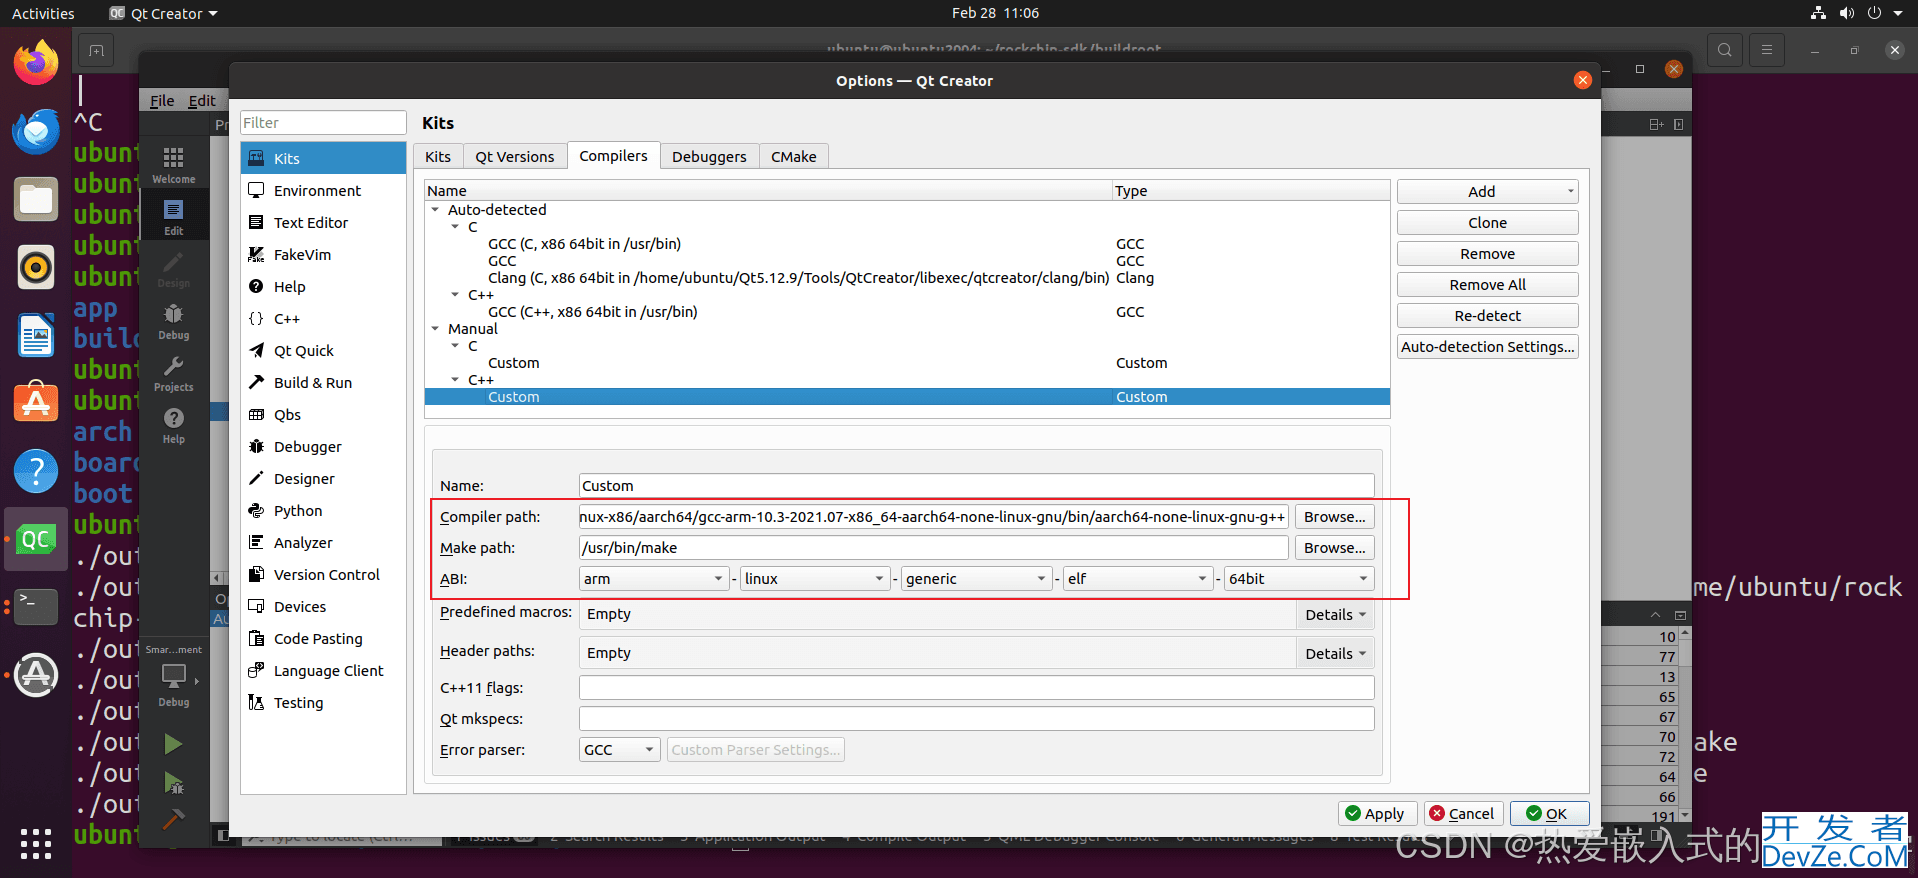Collapse the C node under Auto-detected
The image size is (1918, 878).
click(455, 227)
